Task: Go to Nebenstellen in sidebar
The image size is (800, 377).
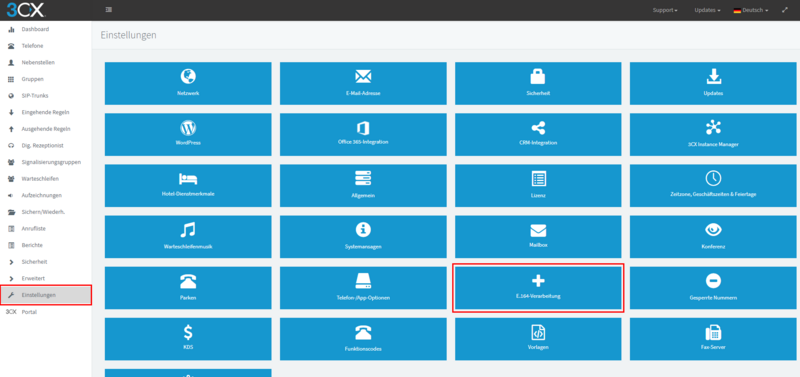Action: [x=46, y=62]
